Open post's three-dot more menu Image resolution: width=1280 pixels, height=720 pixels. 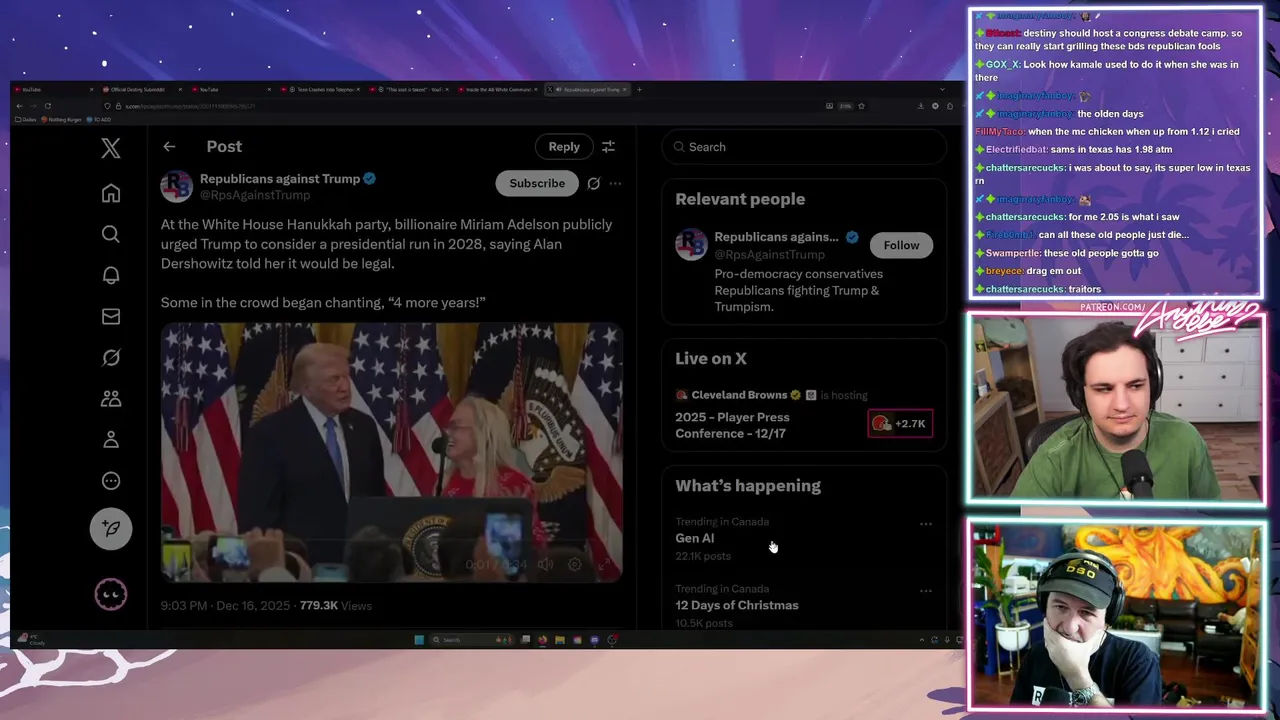tap(615, 184)
